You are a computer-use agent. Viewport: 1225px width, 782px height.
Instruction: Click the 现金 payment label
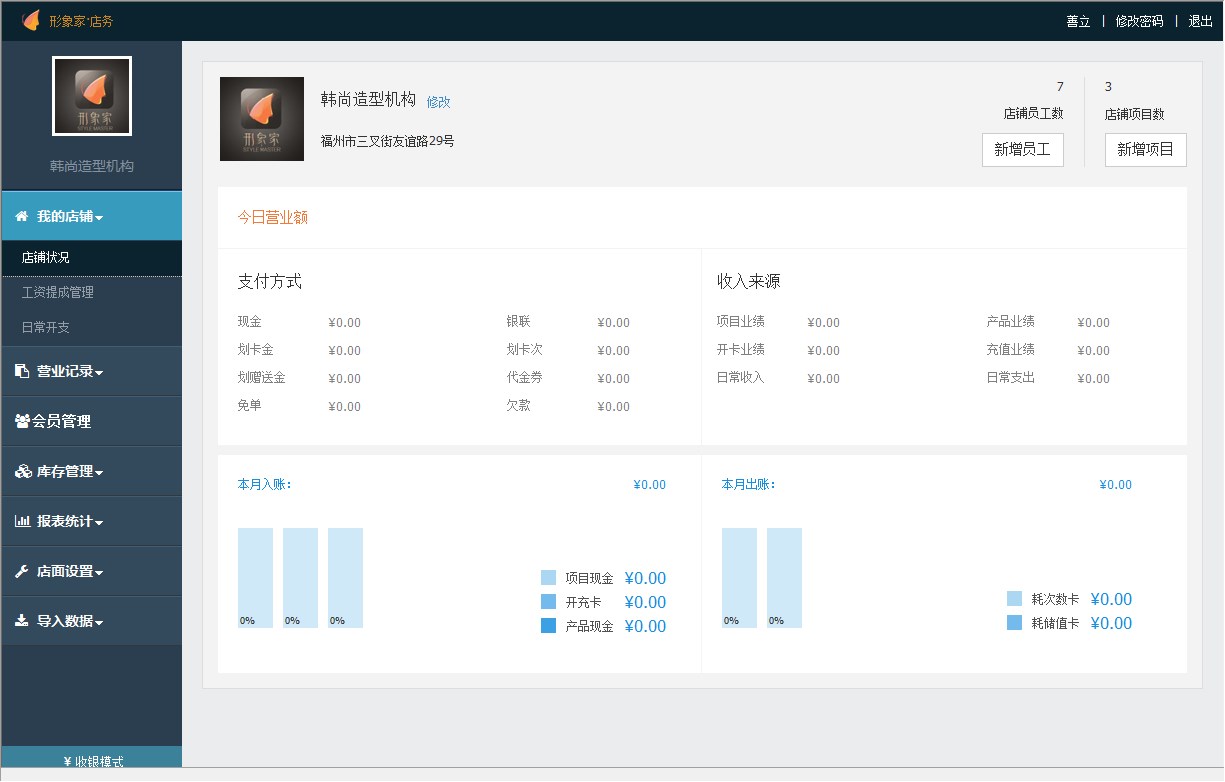249,322
